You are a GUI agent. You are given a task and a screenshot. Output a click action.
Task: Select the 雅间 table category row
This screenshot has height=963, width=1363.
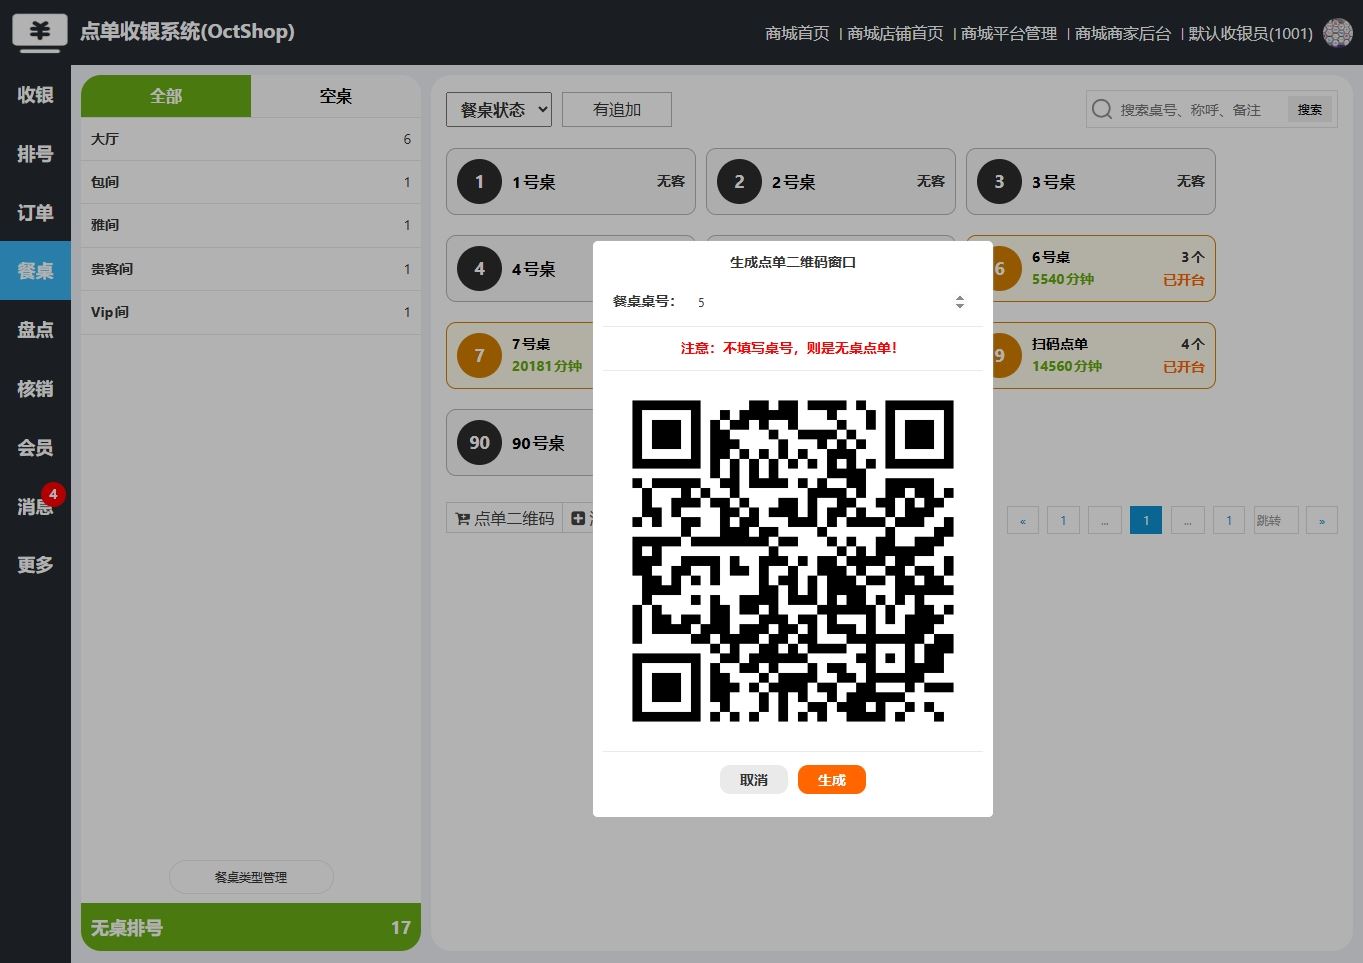[x=251, y=225]
